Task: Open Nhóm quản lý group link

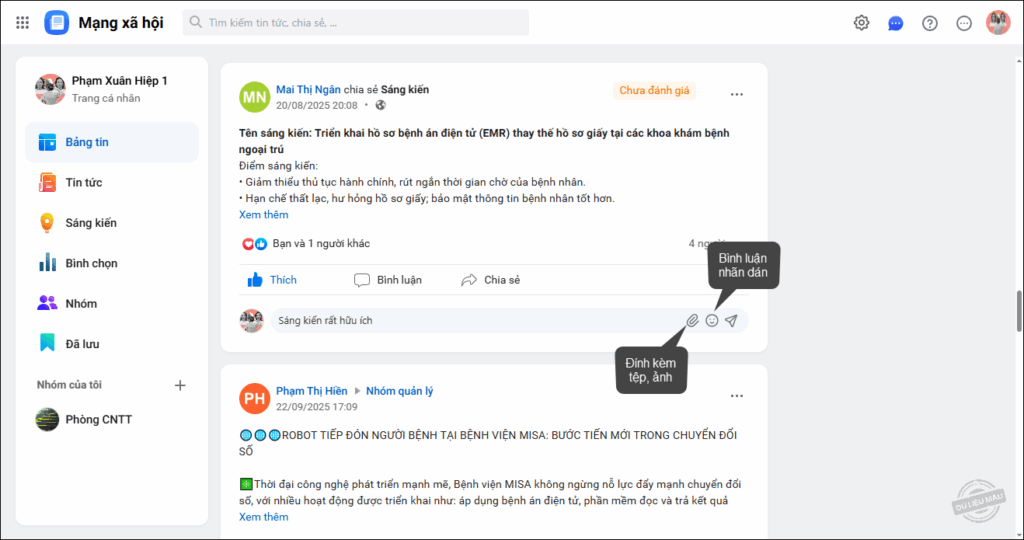Action: click(x=399, y=391)
